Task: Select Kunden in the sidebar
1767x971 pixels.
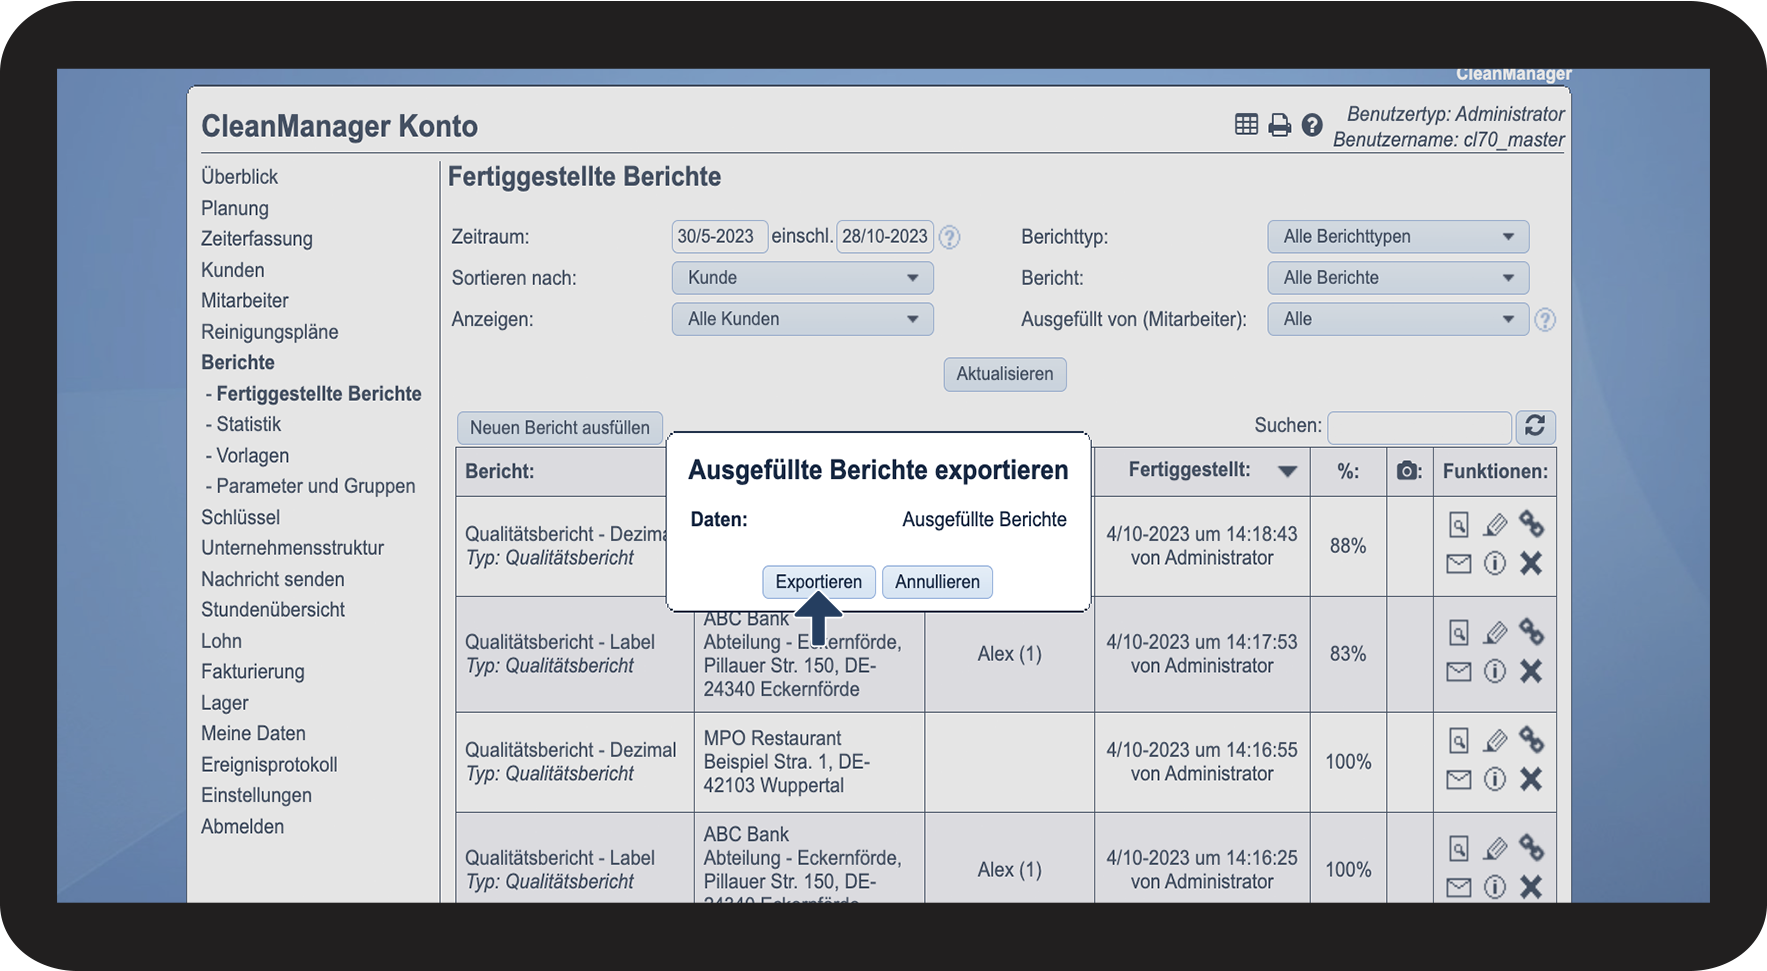Action: click(x=233, y=270)
